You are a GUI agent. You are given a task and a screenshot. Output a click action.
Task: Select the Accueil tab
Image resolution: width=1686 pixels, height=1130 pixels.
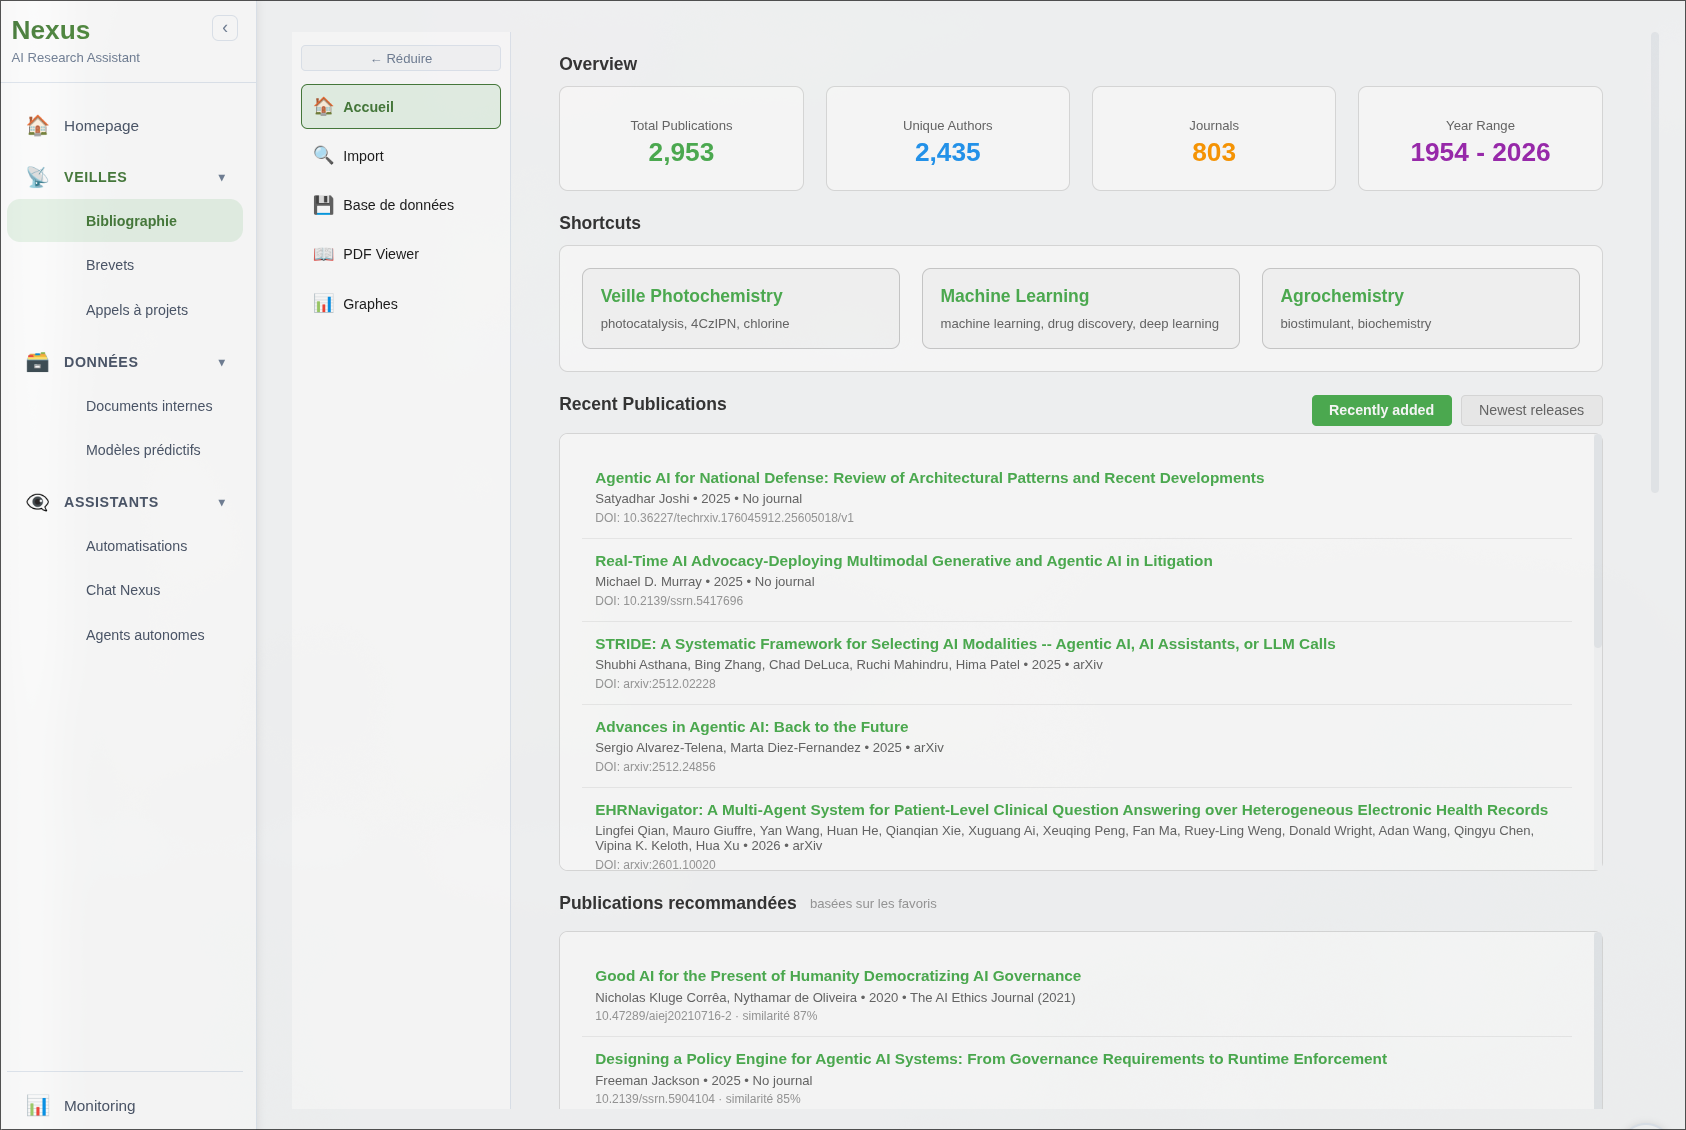pyautogui.click(x=401, y=106)
